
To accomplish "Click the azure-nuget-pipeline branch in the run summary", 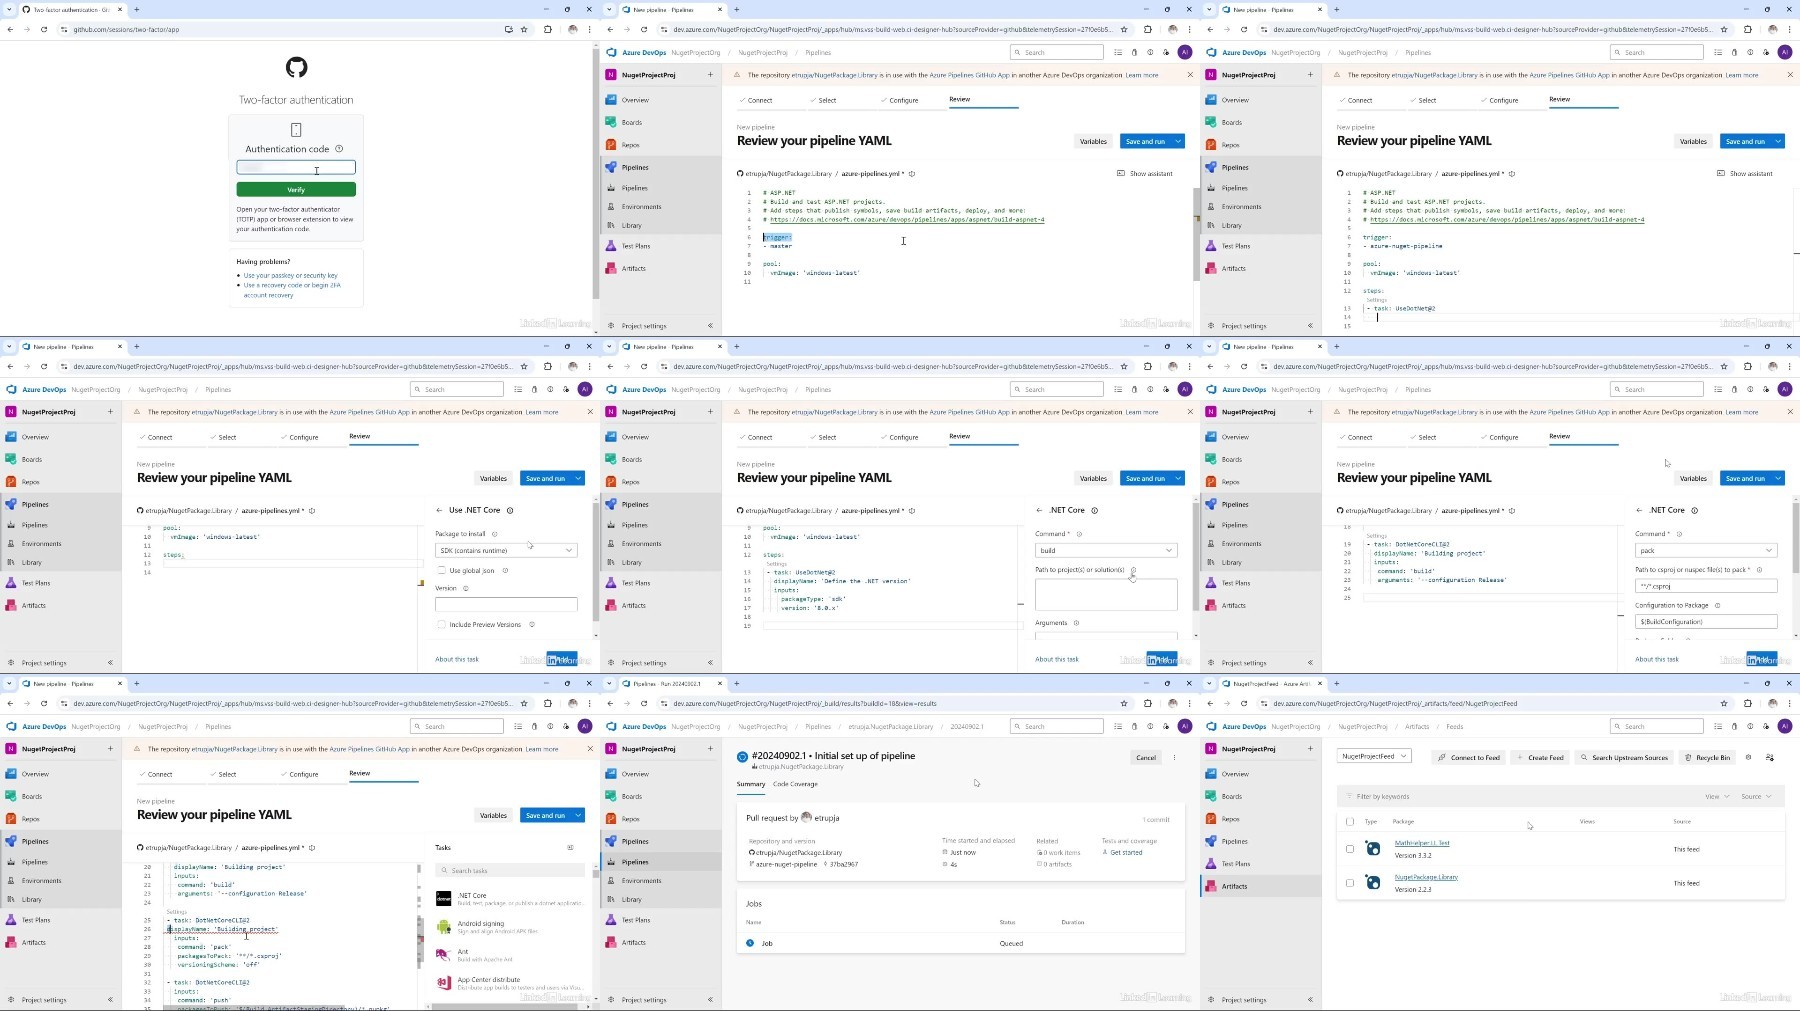I will (786, 864).
